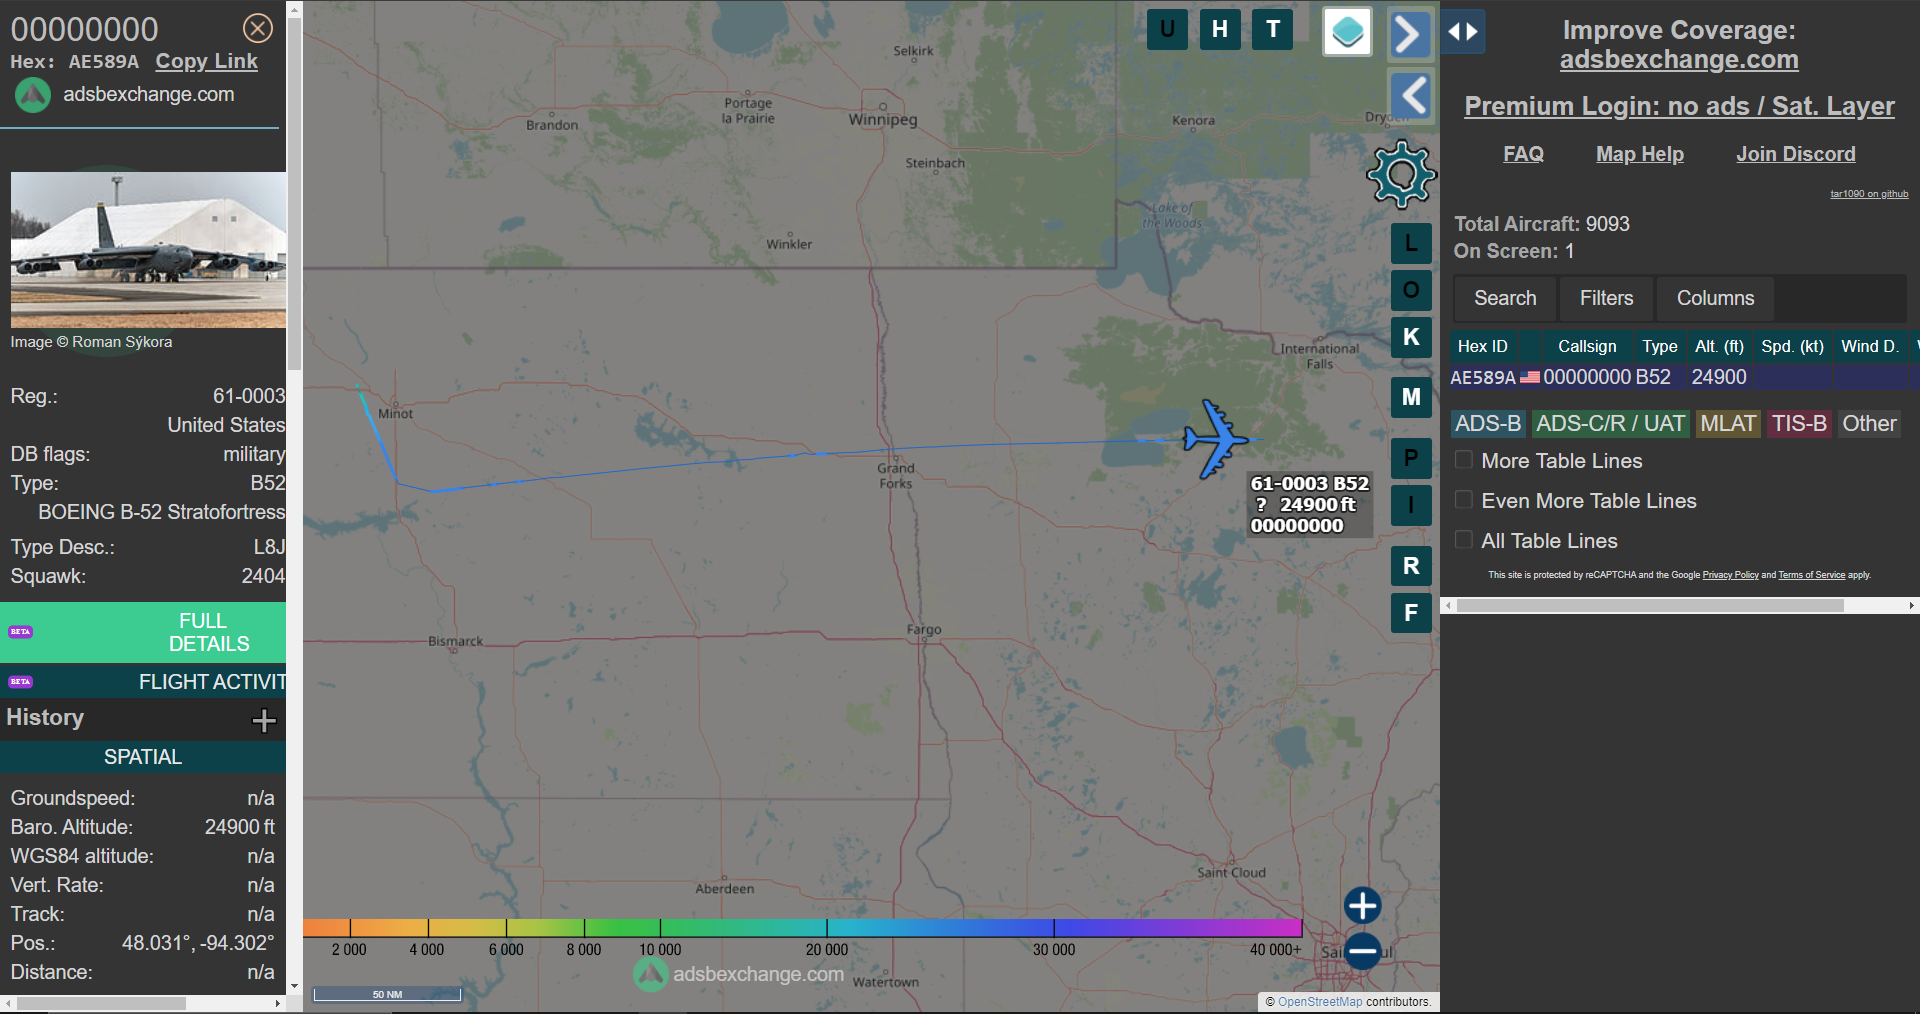The width and height of the screenshot is (1920, 1014).
Task: Click the T map button
Action: click(1273, 29)
